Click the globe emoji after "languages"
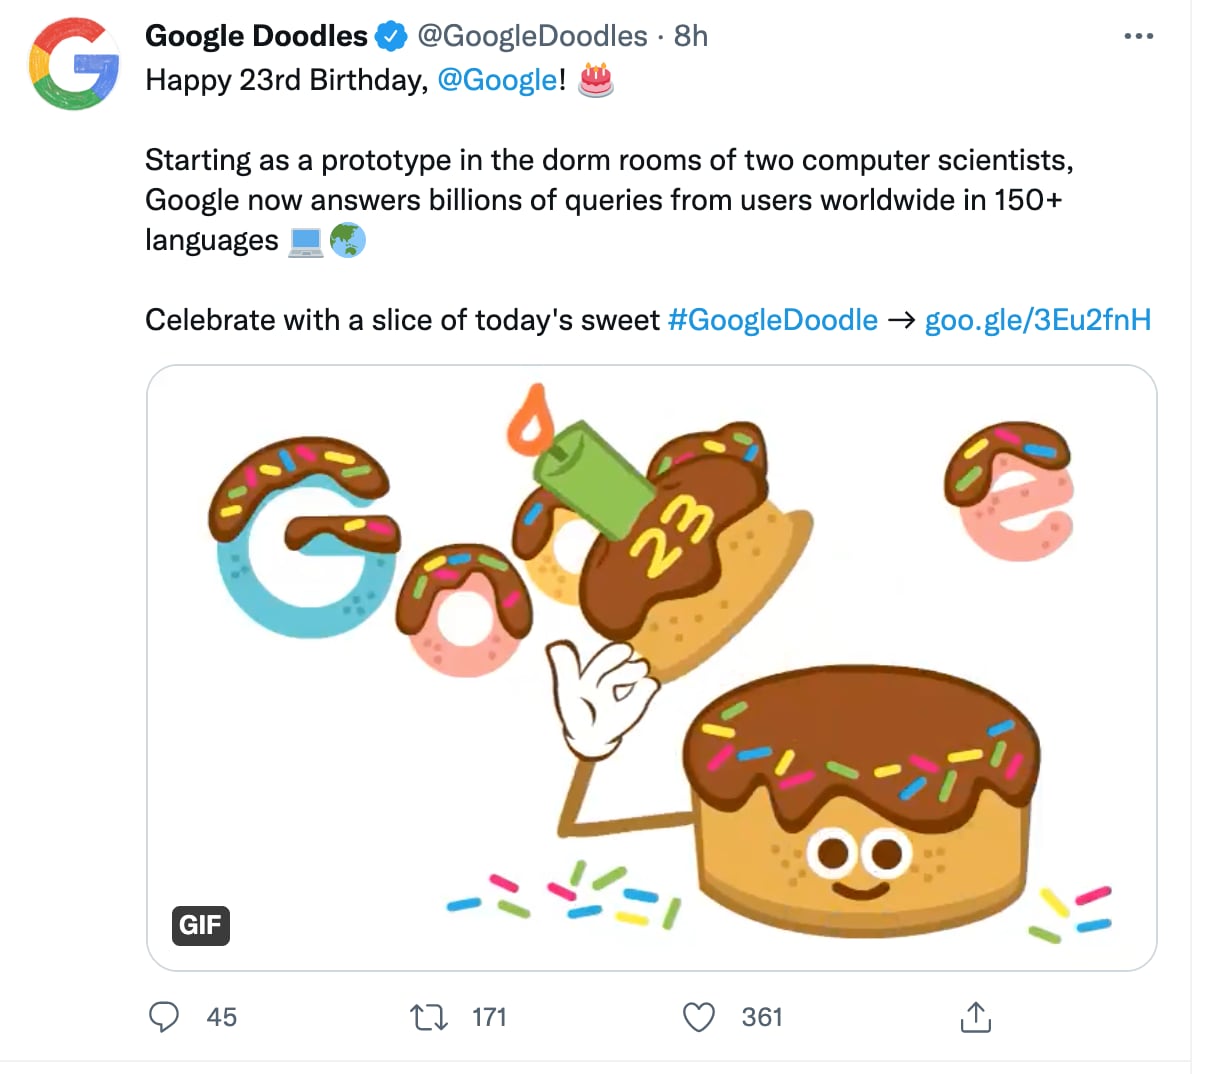Image resolution: width=1224 pixels, height=1074 pixels. click(x=347, y=240)
